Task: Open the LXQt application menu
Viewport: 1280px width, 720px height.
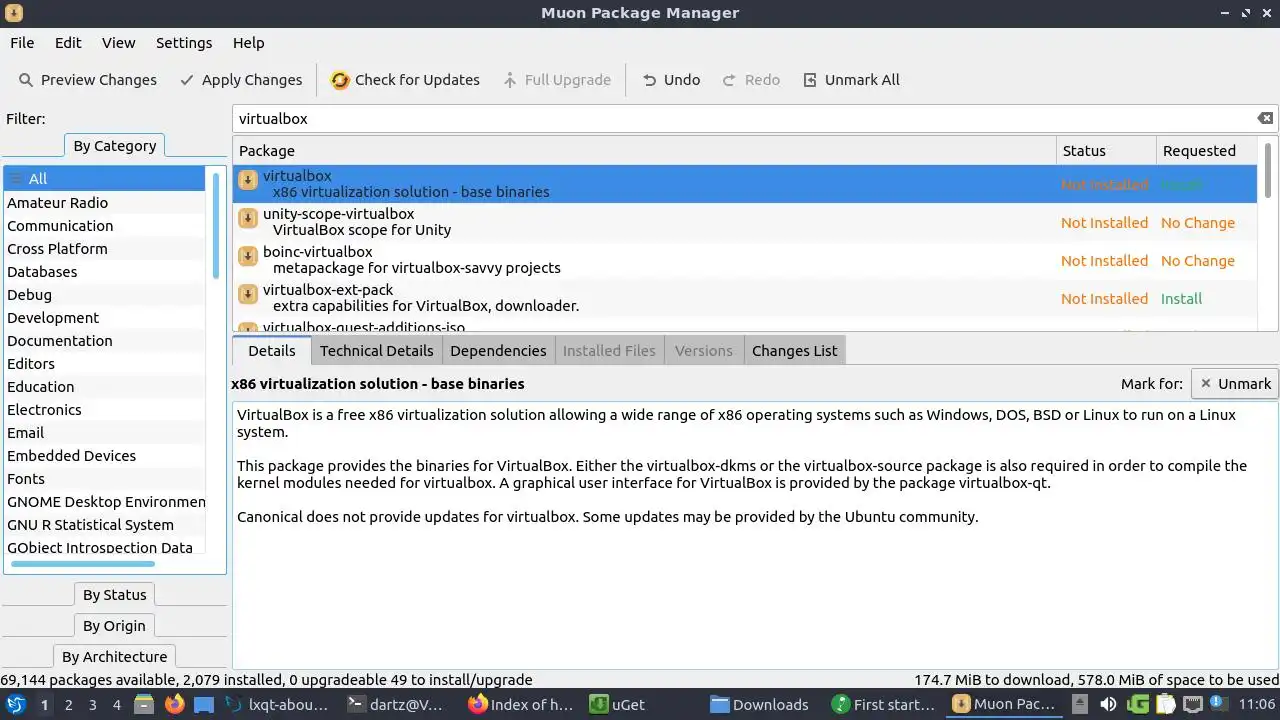Action: coord(15,704)
